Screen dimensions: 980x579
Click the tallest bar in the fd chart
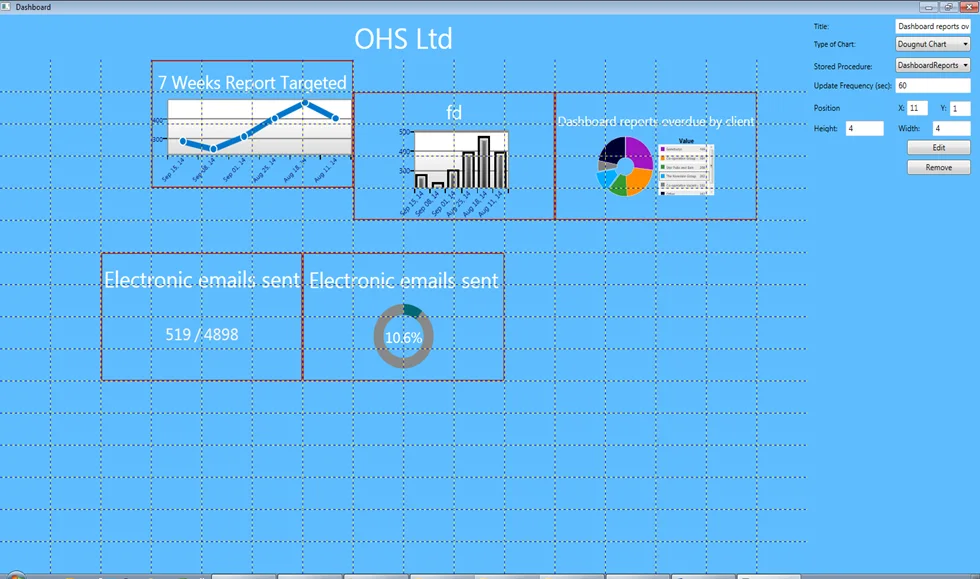pyautogui.click(x=483, y=162)
